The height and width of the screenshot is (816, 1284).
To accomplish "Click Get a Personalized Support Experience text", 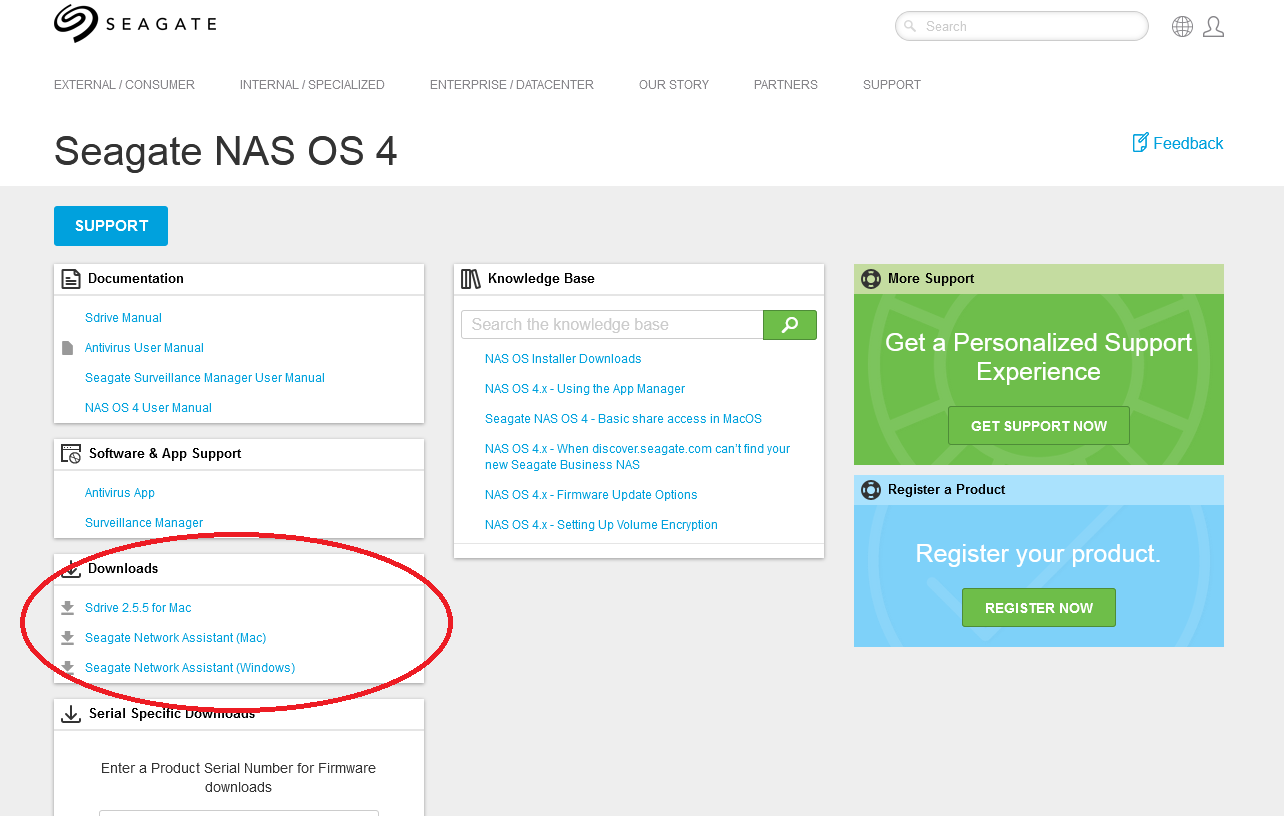I will [1039, 357].
